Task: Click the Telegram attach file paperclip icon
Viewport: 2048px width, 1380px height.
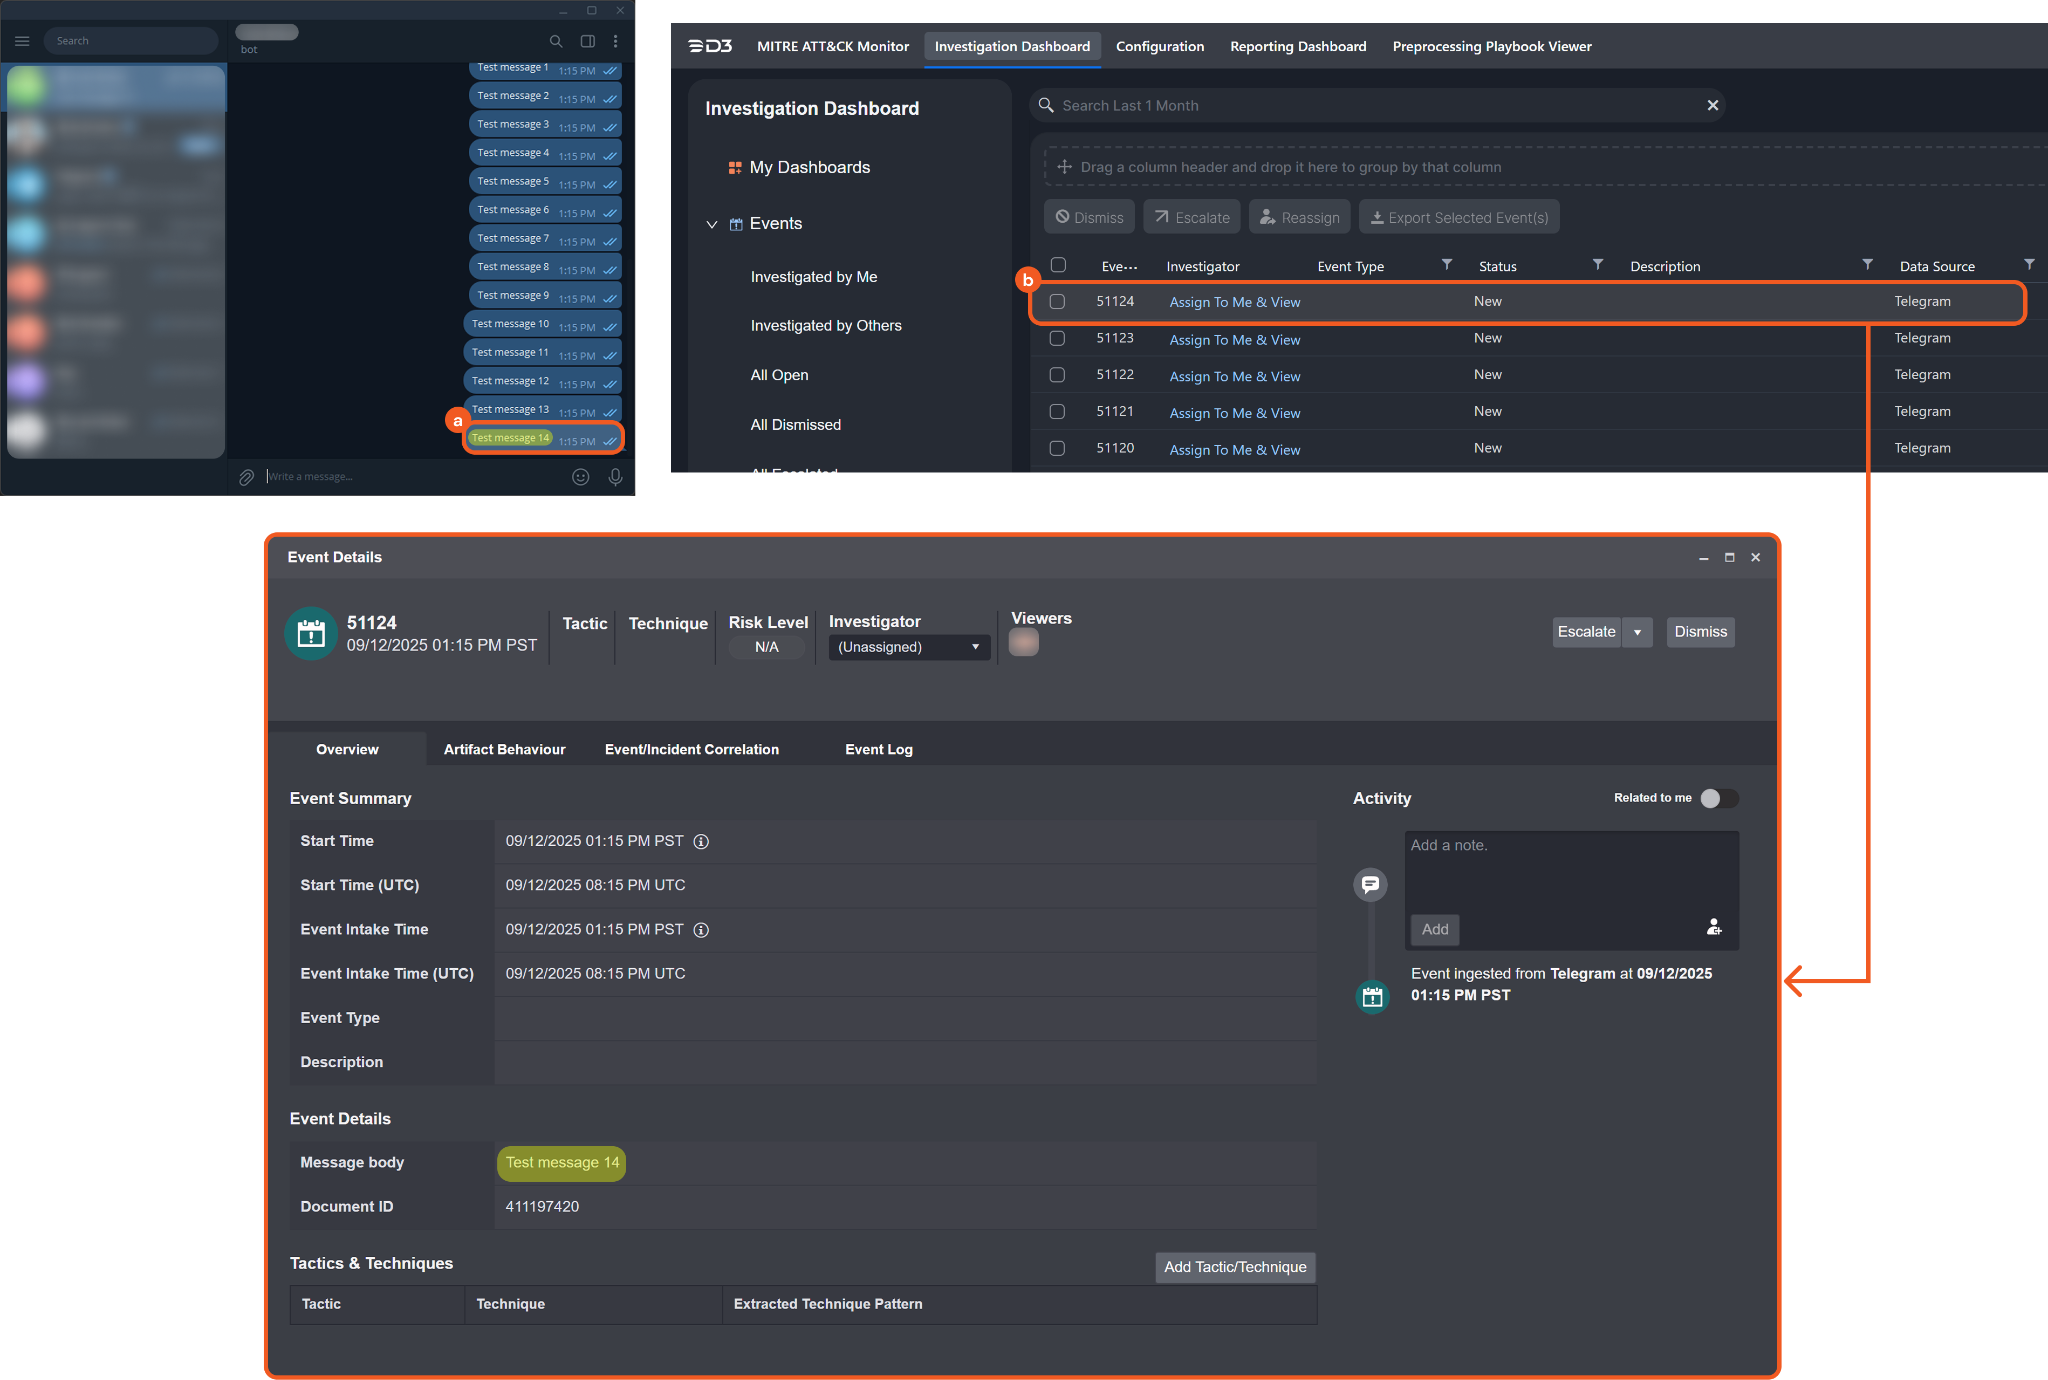Action: tap(246, 477)
